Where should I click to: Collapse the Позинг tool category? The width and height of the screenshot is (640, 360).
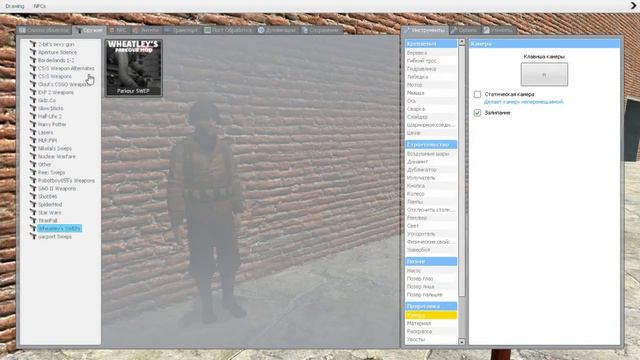coord(431,261)
